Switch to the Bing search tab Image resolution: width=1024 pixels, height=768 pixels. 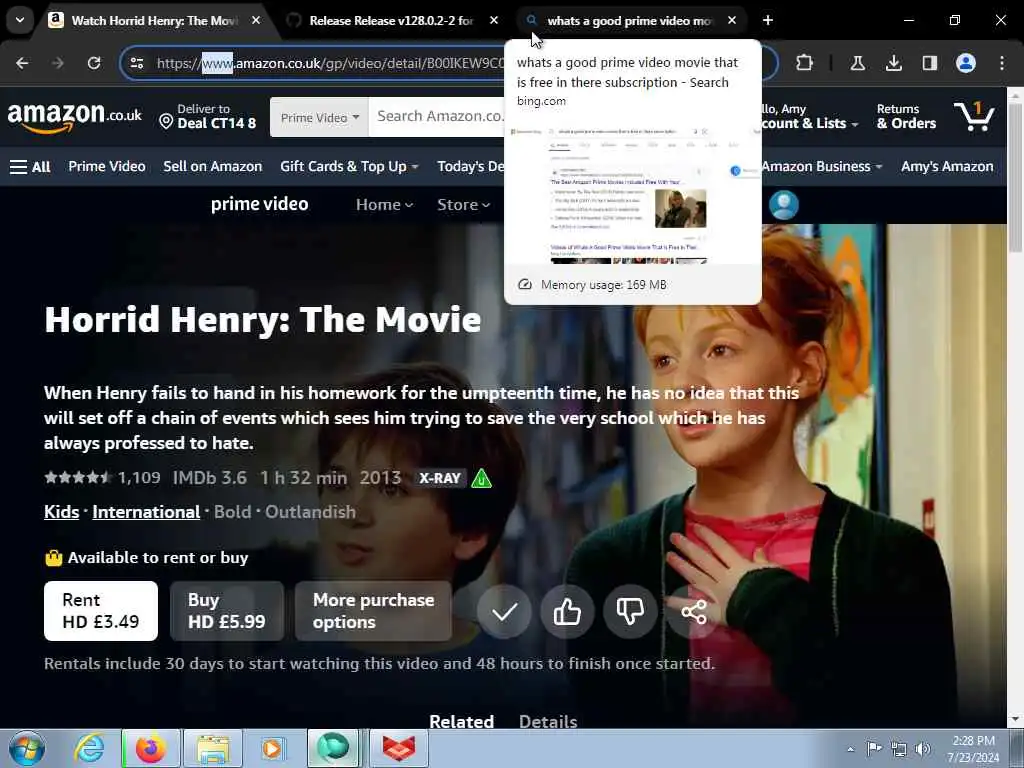pyautogui.click(x=631, y=21)
